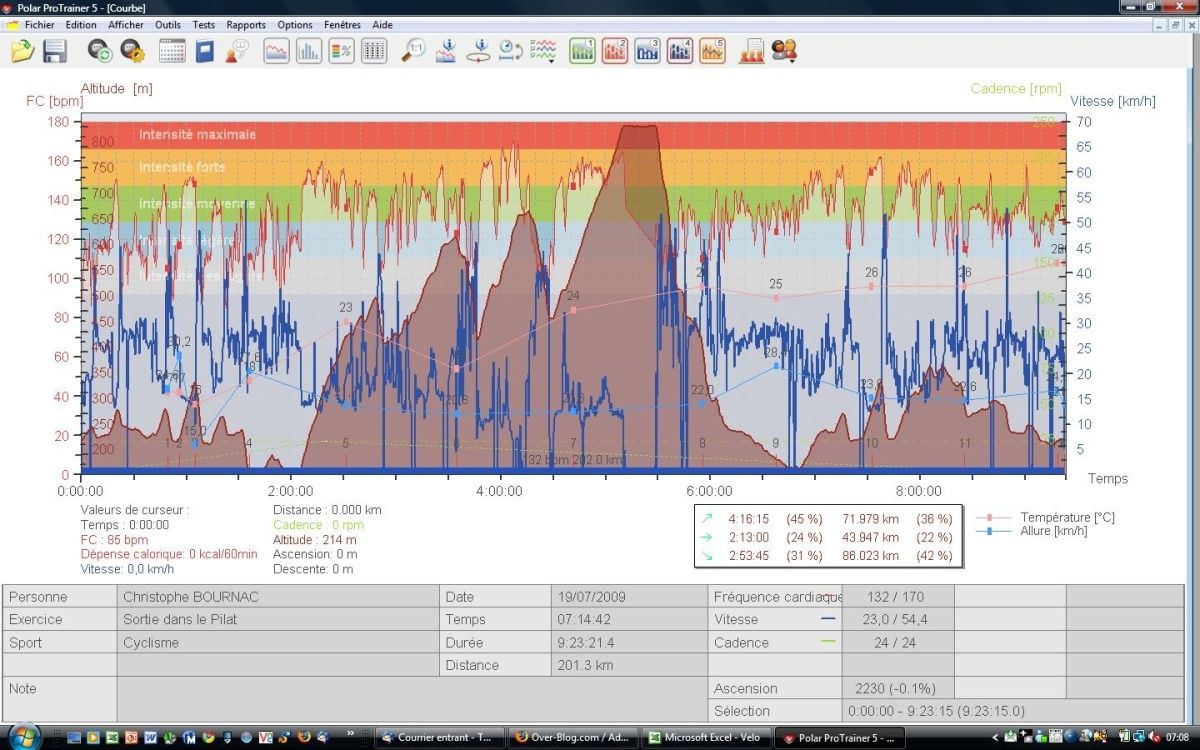Select graph layout 4 icon
This screenshot has height=750, width=1200.
[x=680, y=50]
